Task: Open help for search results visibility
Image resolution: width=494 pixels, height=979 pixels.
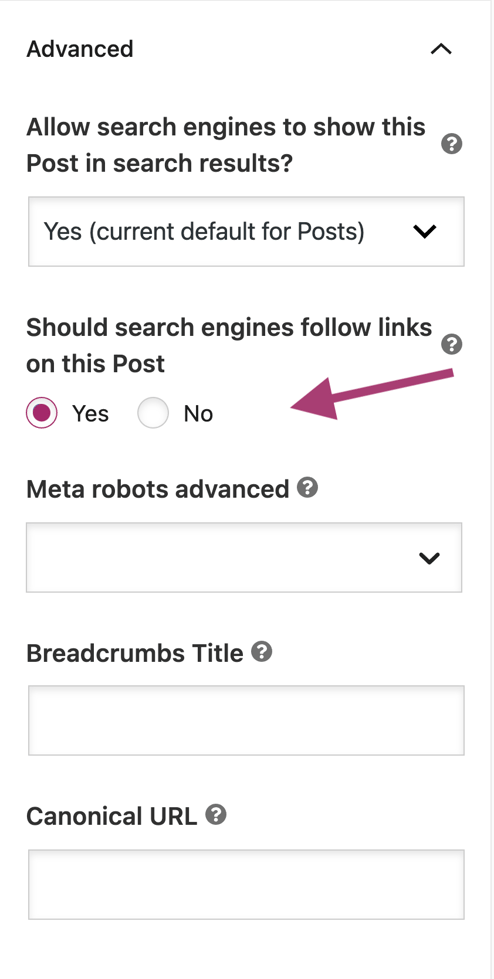Action: coord(452,145)
